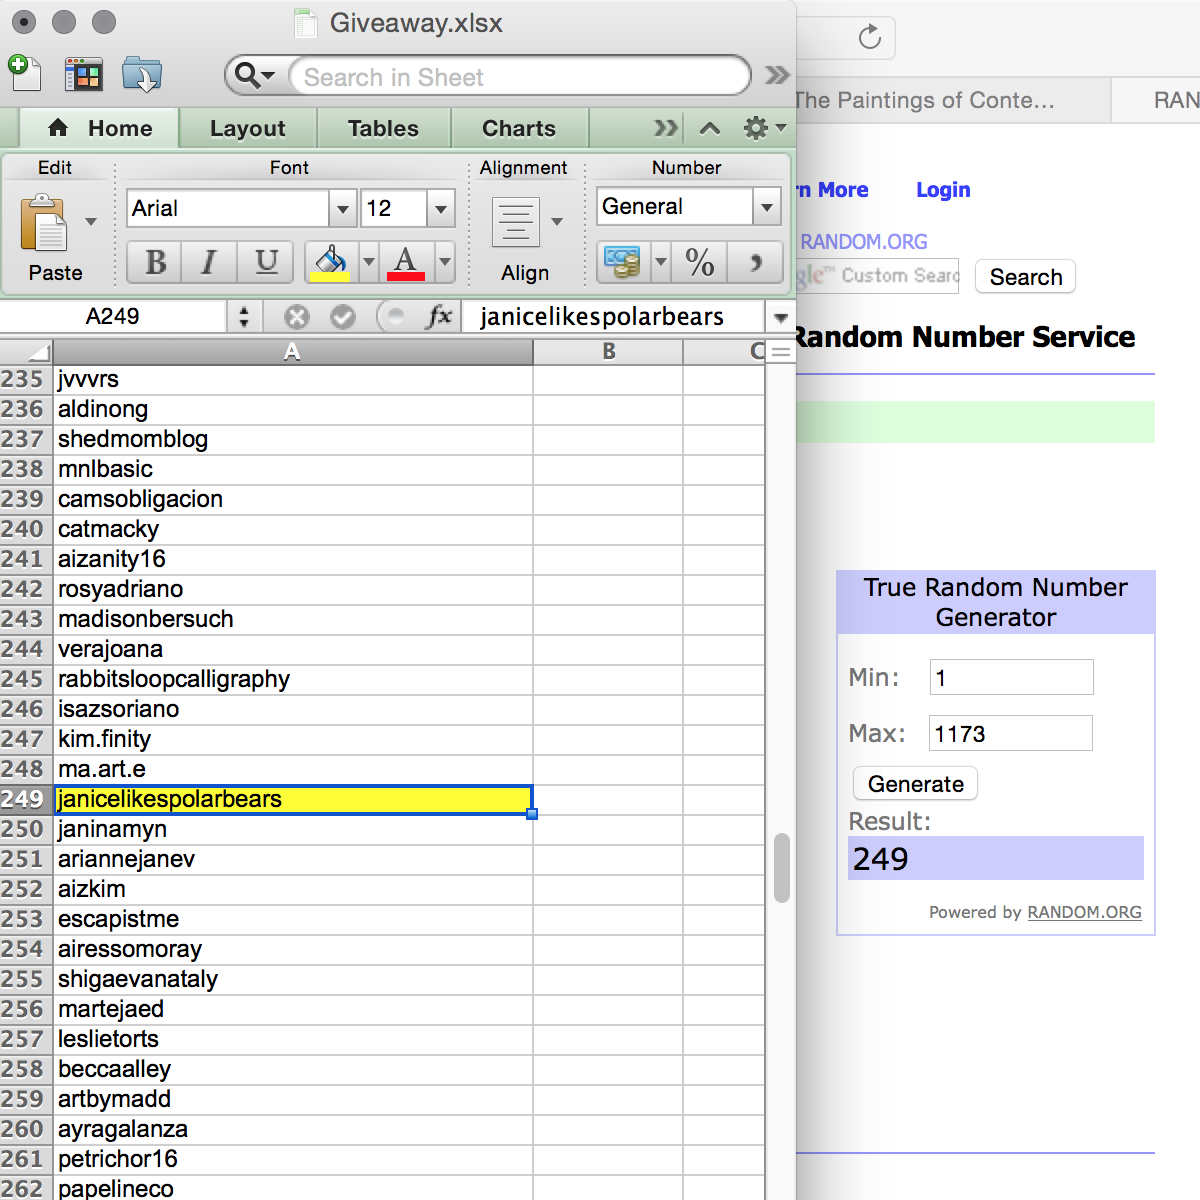Switch to the Tables tab
Viewport: 1200px width, 1200px height.
pyautogui.click(x=383, y=128)
